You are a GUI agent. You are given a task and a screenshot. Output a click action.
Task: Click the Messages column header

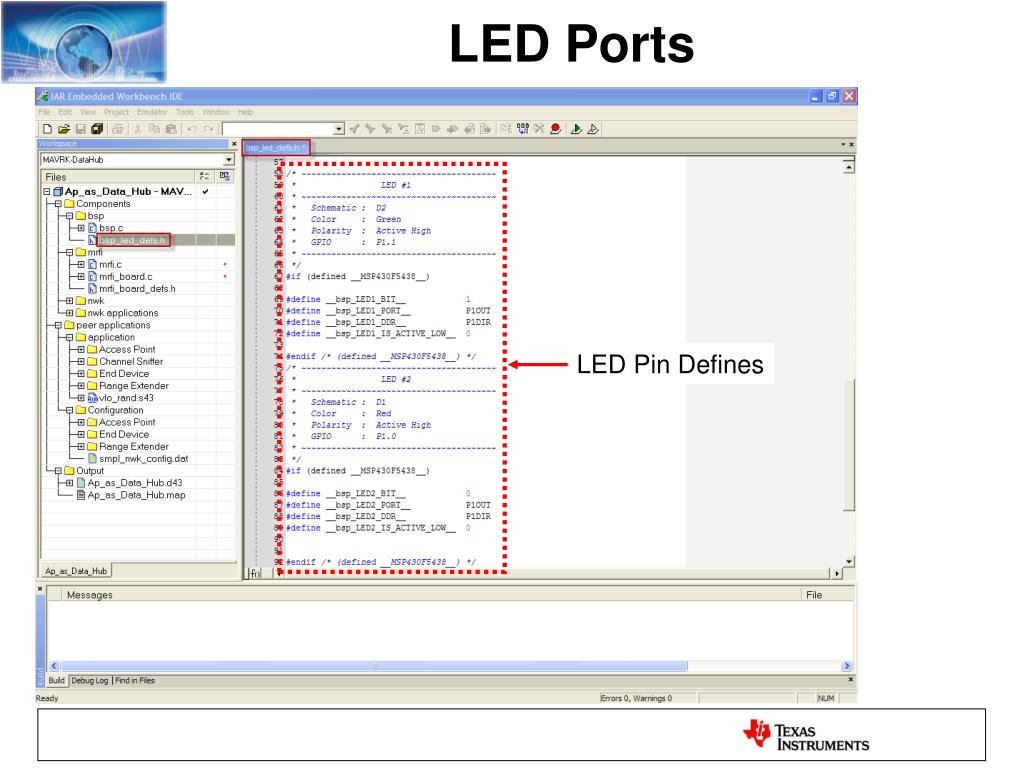(x=429, y=595)
